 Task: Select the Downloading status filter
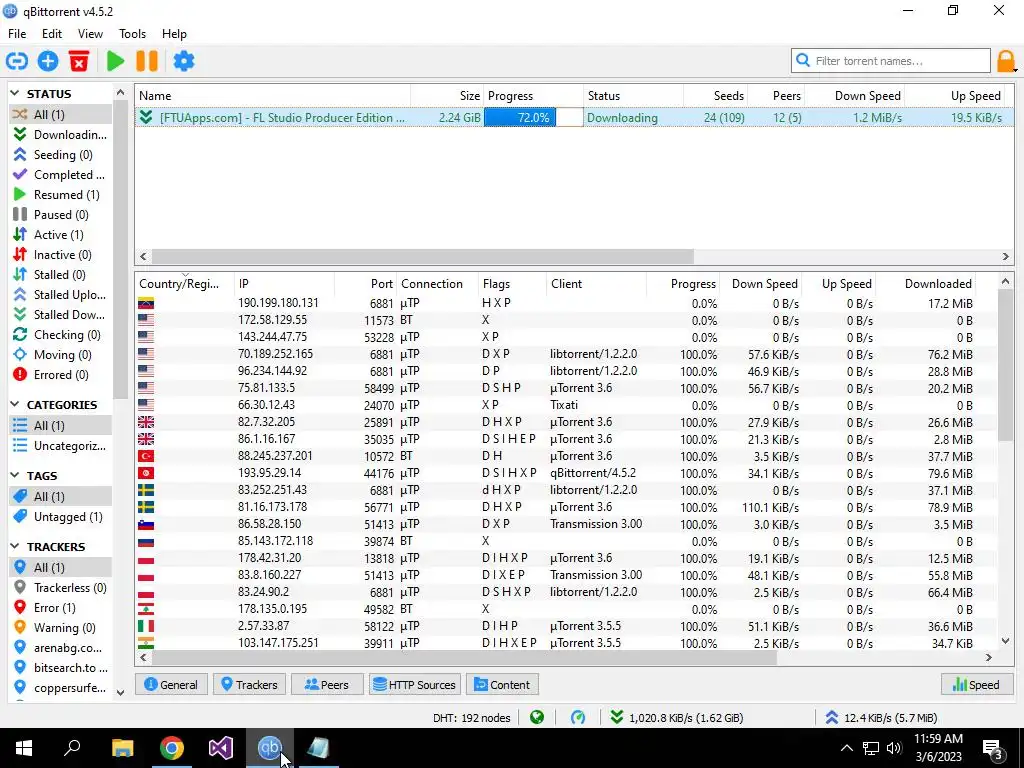(61, 135)
